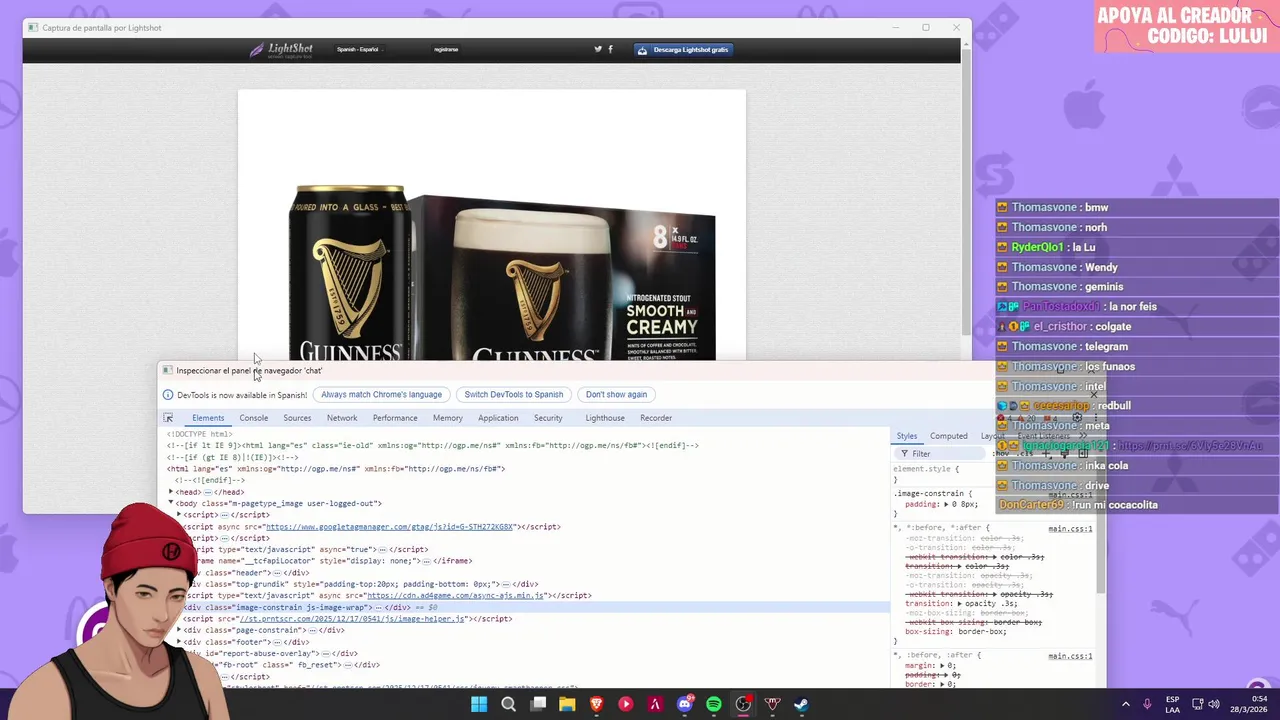Switch to the Console tab
Screen dimensions: 1280x720
[x=253, y=418]
